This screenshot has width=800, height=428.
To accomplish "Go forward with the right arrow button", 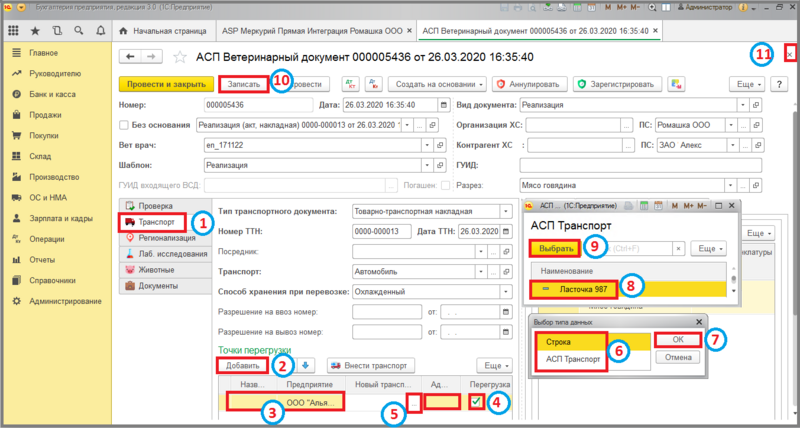I will 151,57.
